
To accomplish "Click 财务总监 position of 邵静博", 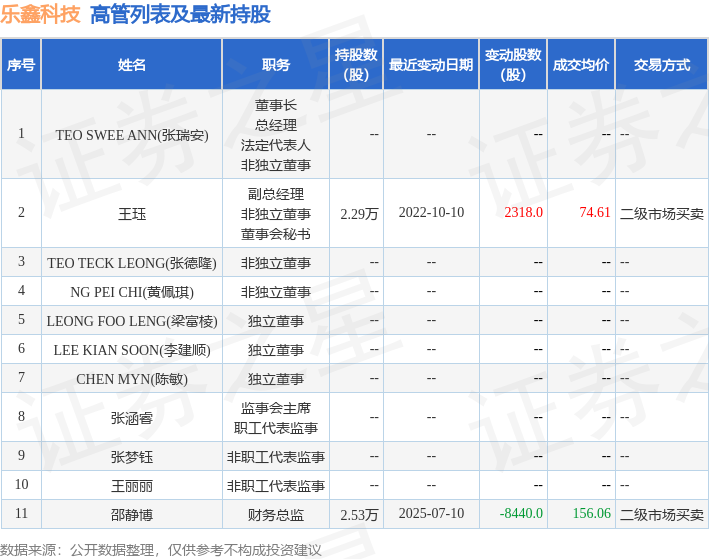I will pos(275,515).
